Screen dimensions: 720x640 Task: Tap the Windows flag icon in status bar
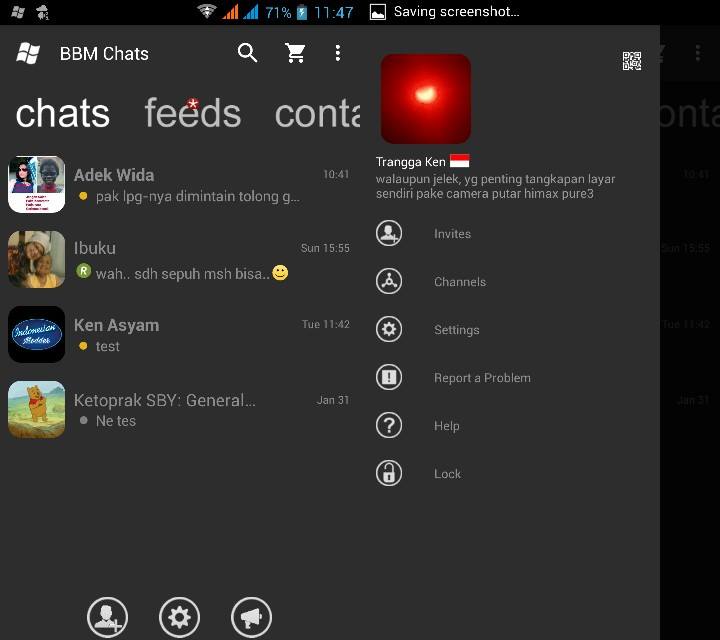18,11
